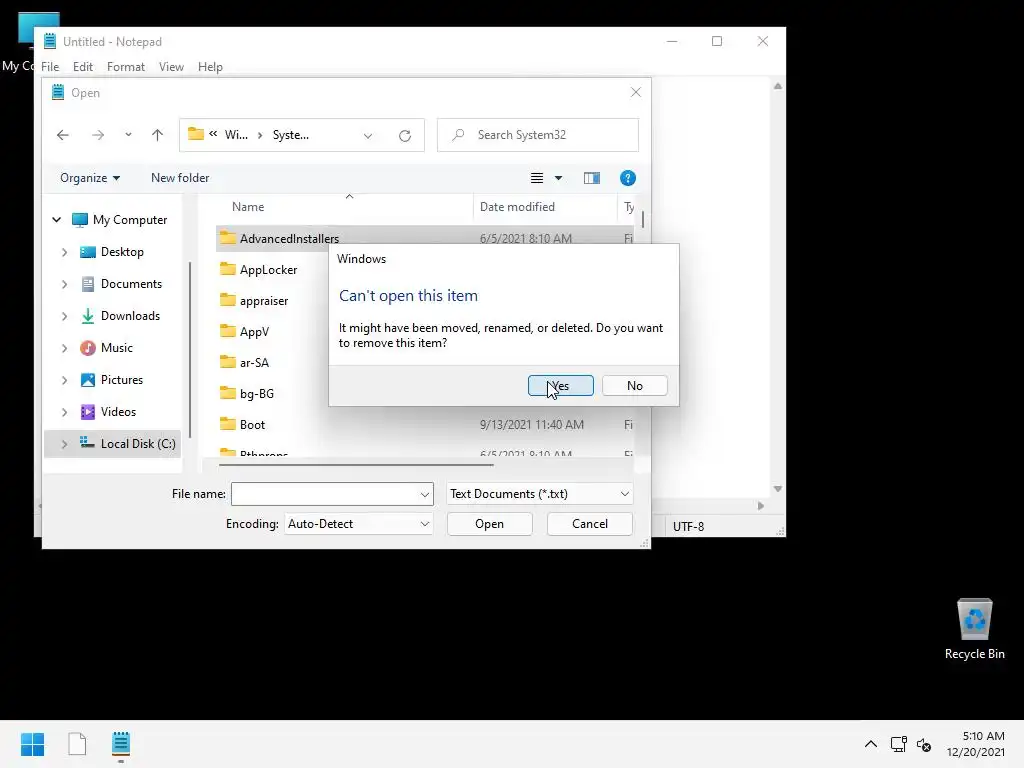This screenshot has width=1024, height=768.
Task: Open the Encoding Auto-Detect dropdown
Action: pos(359,524)
